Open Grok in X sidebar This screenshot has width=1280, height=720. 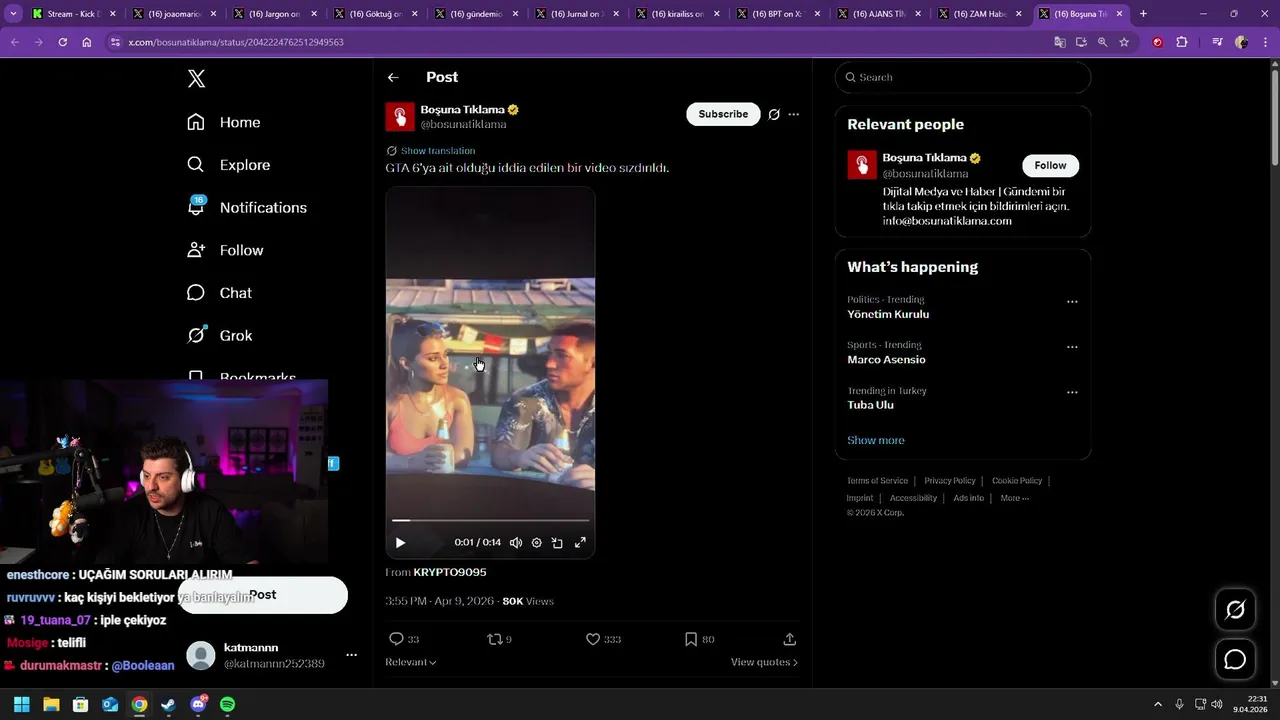220,336
